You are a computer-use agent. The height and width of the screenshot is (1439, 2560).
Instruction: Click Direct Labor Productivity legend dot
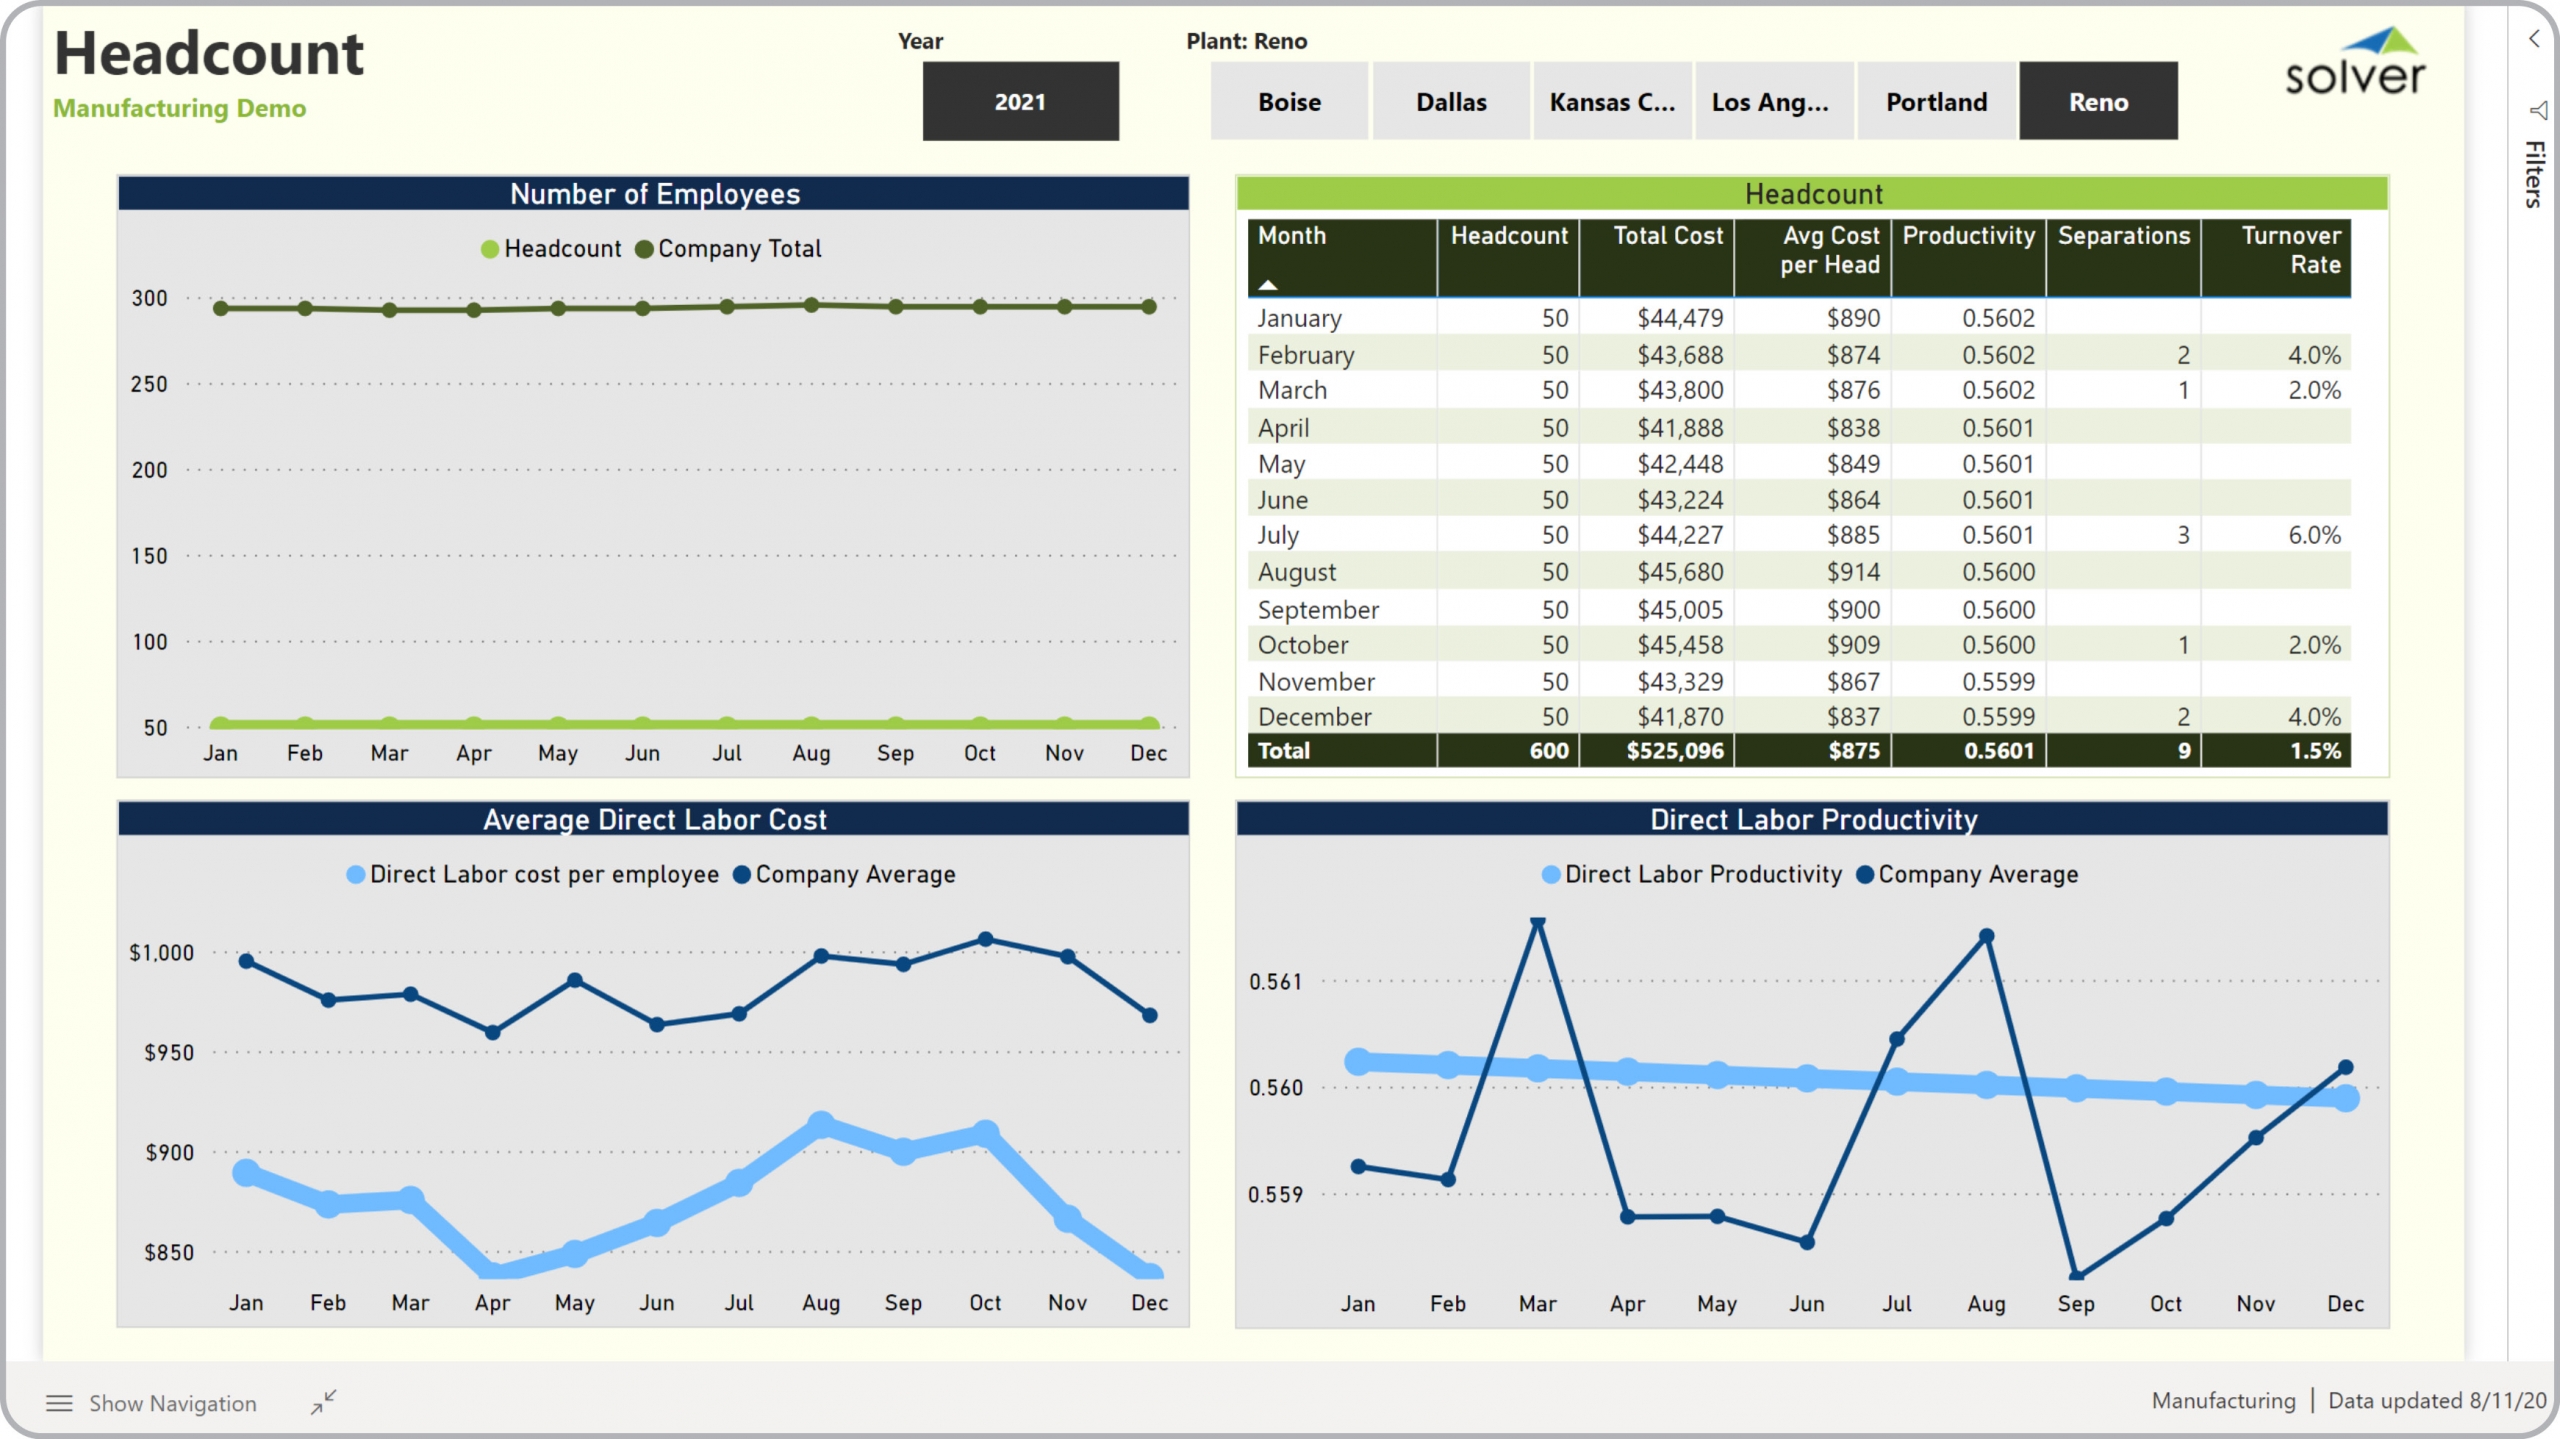(x=1551, y=875)
